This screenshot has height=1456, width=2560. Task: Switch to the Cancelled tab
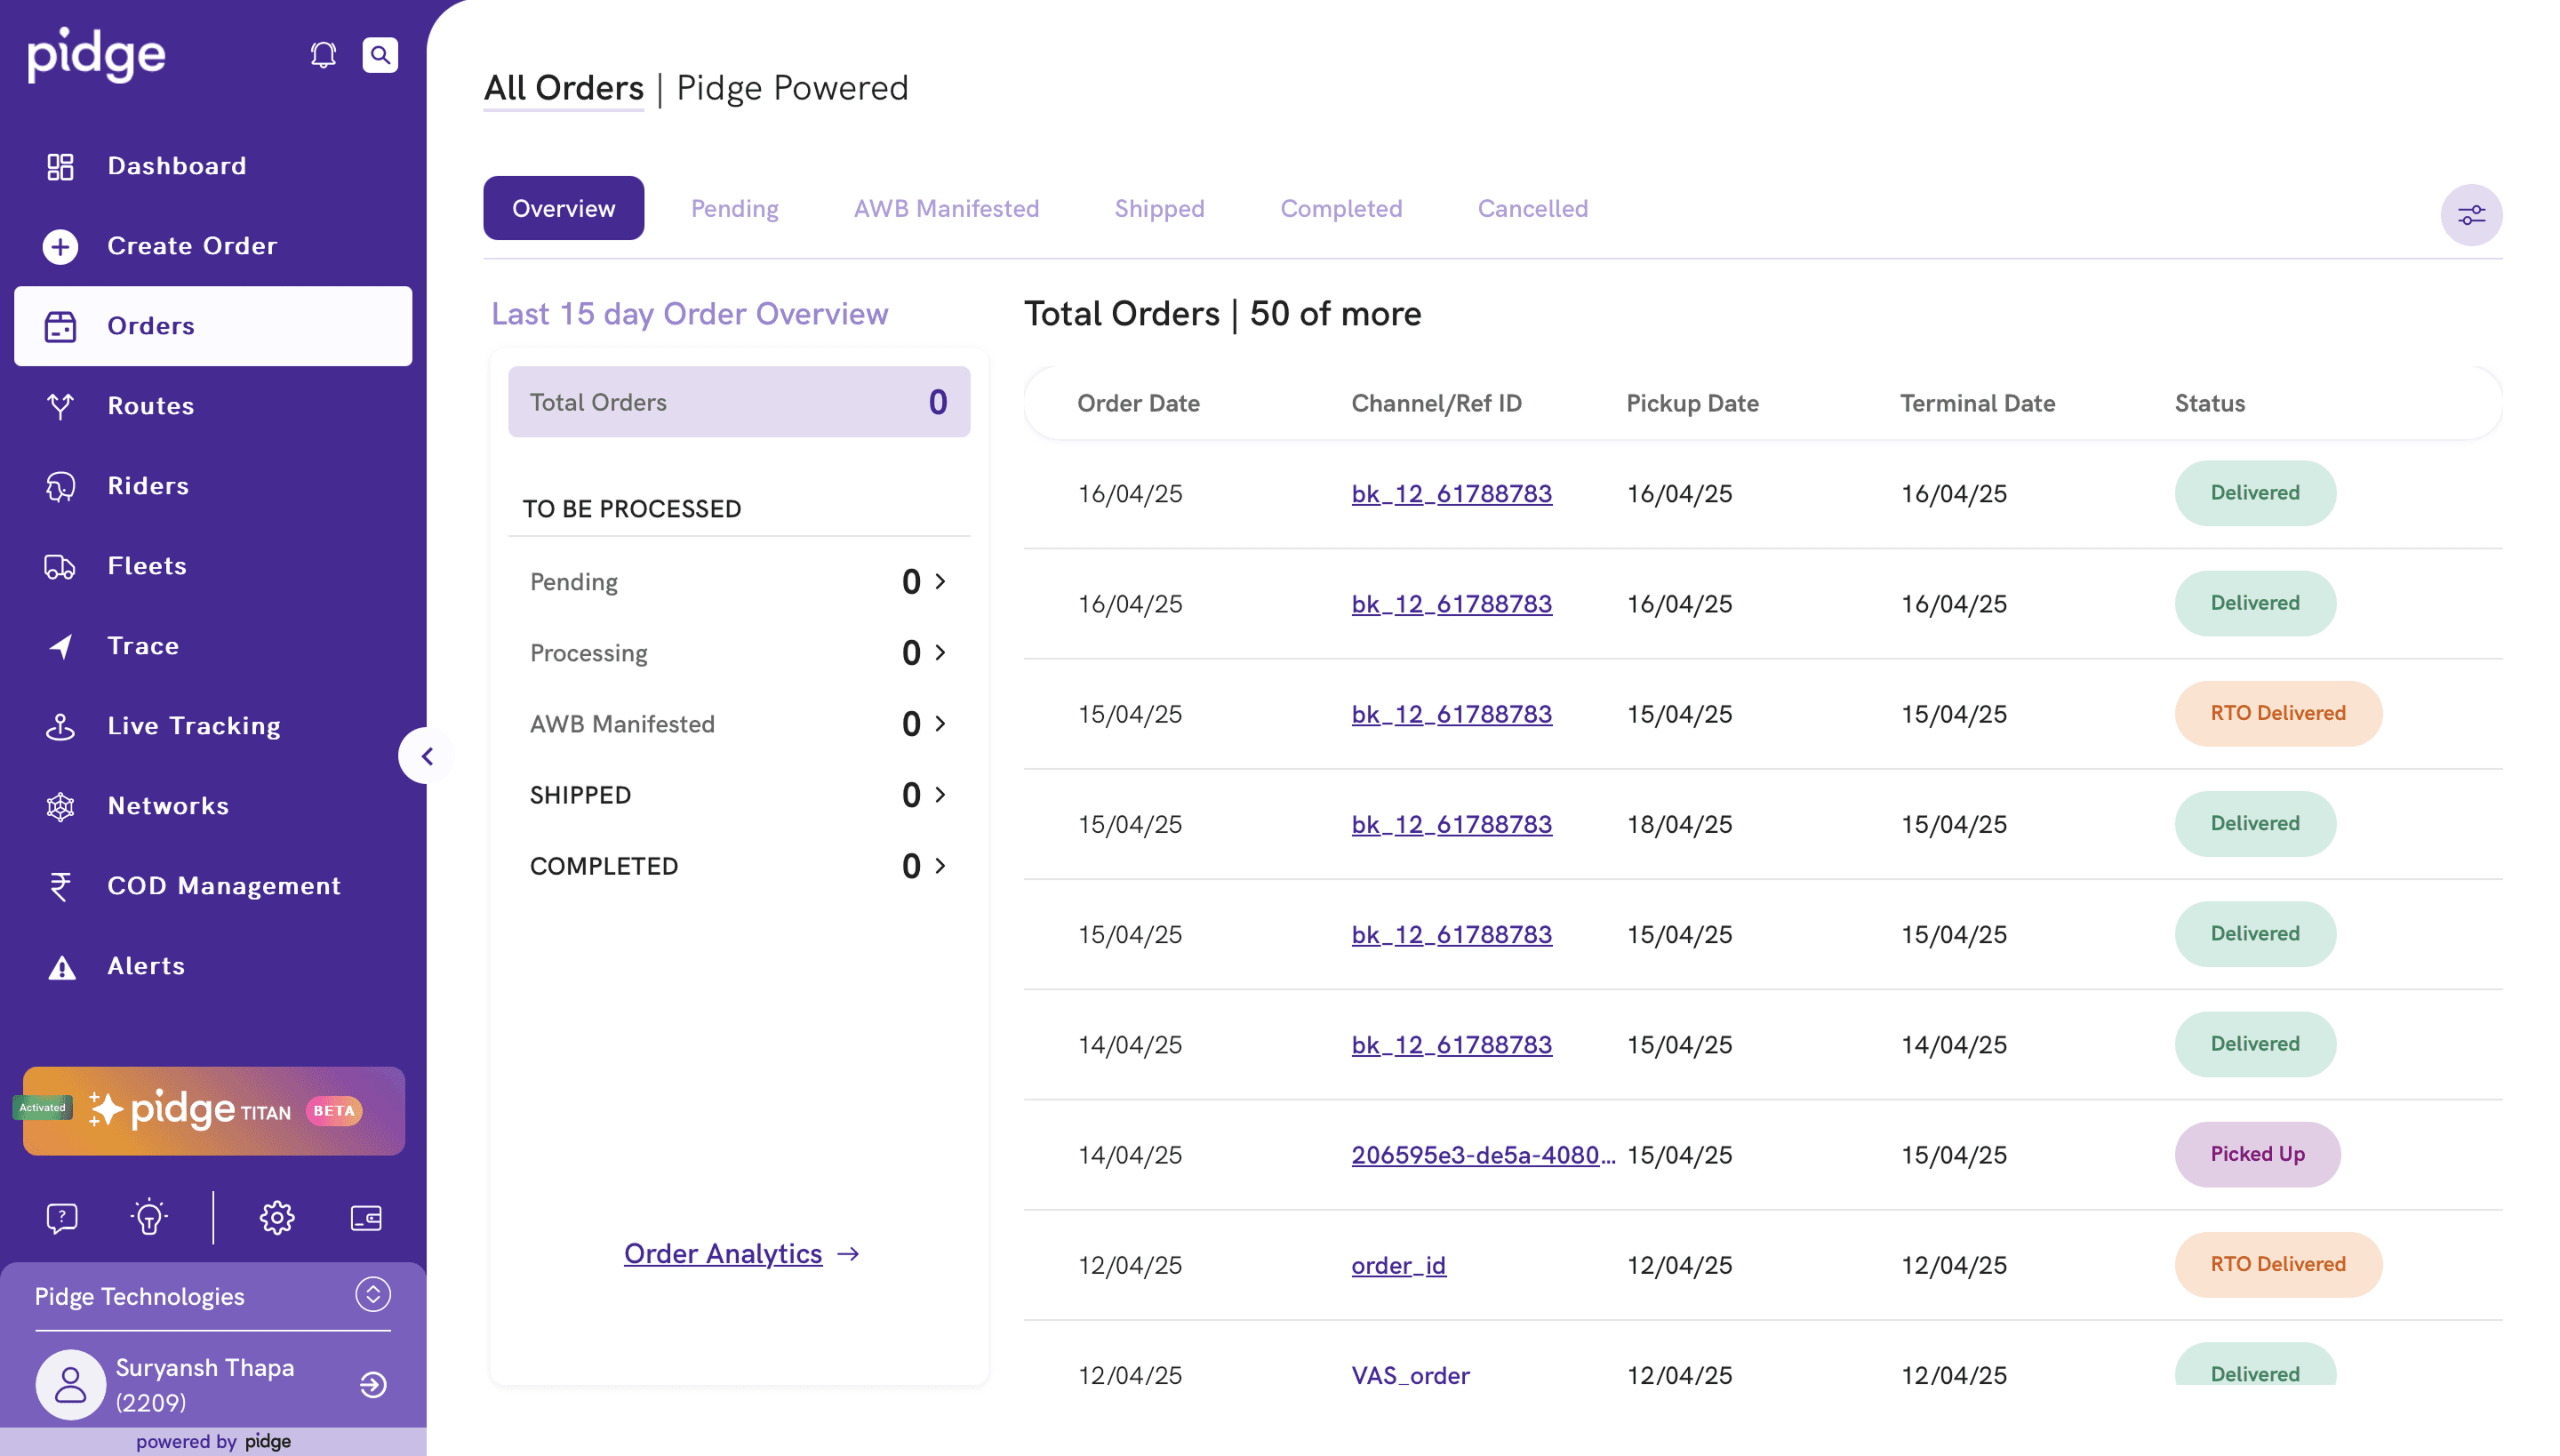[1532, 208]
